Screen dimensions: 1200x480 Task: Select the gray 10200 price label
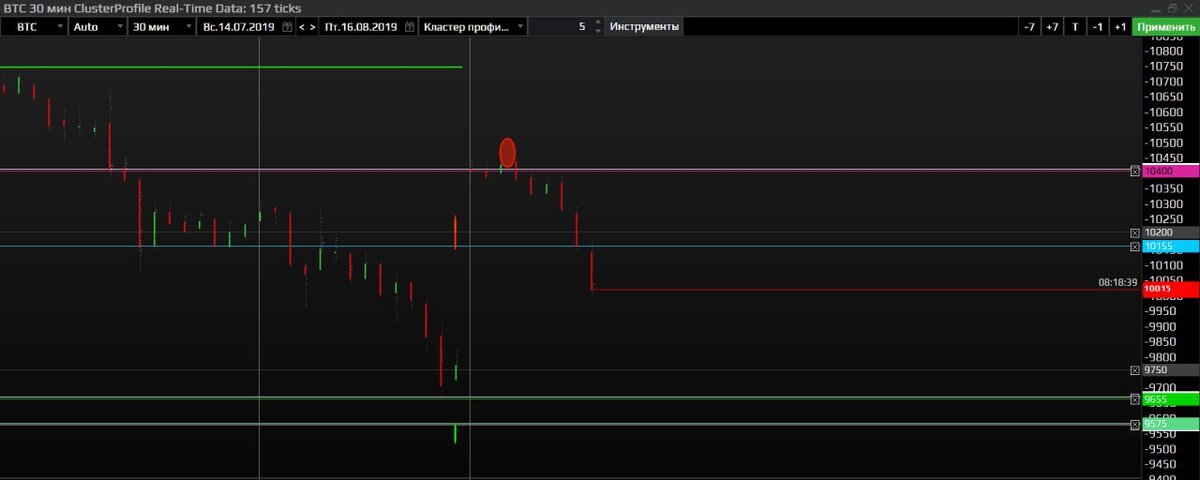click(x=1170, y=232)
